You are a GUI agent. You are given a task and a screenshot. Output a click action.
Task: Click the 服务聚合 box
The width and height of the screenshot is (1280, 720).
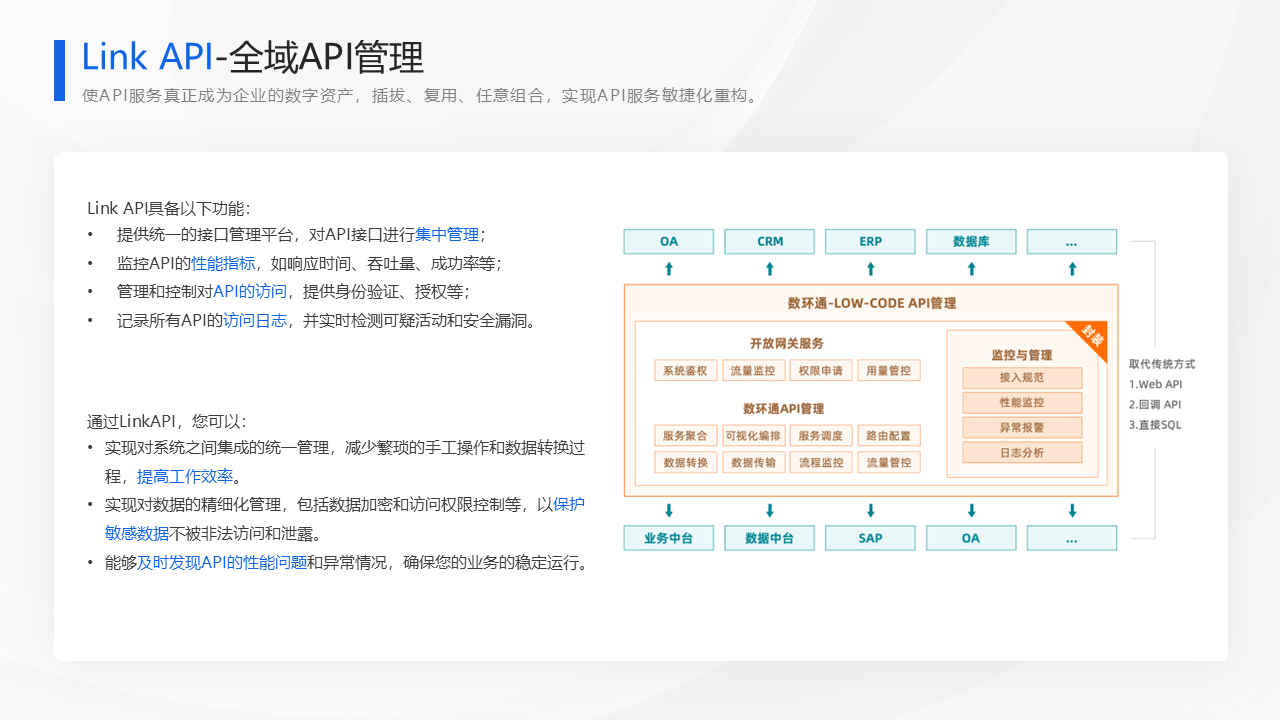point(686,436)
